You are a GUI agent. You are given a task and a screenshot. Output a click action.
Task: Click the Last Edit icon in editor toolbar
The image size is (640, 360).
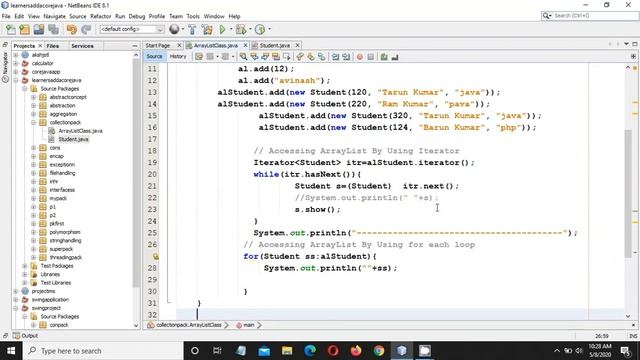click(199, 57)
